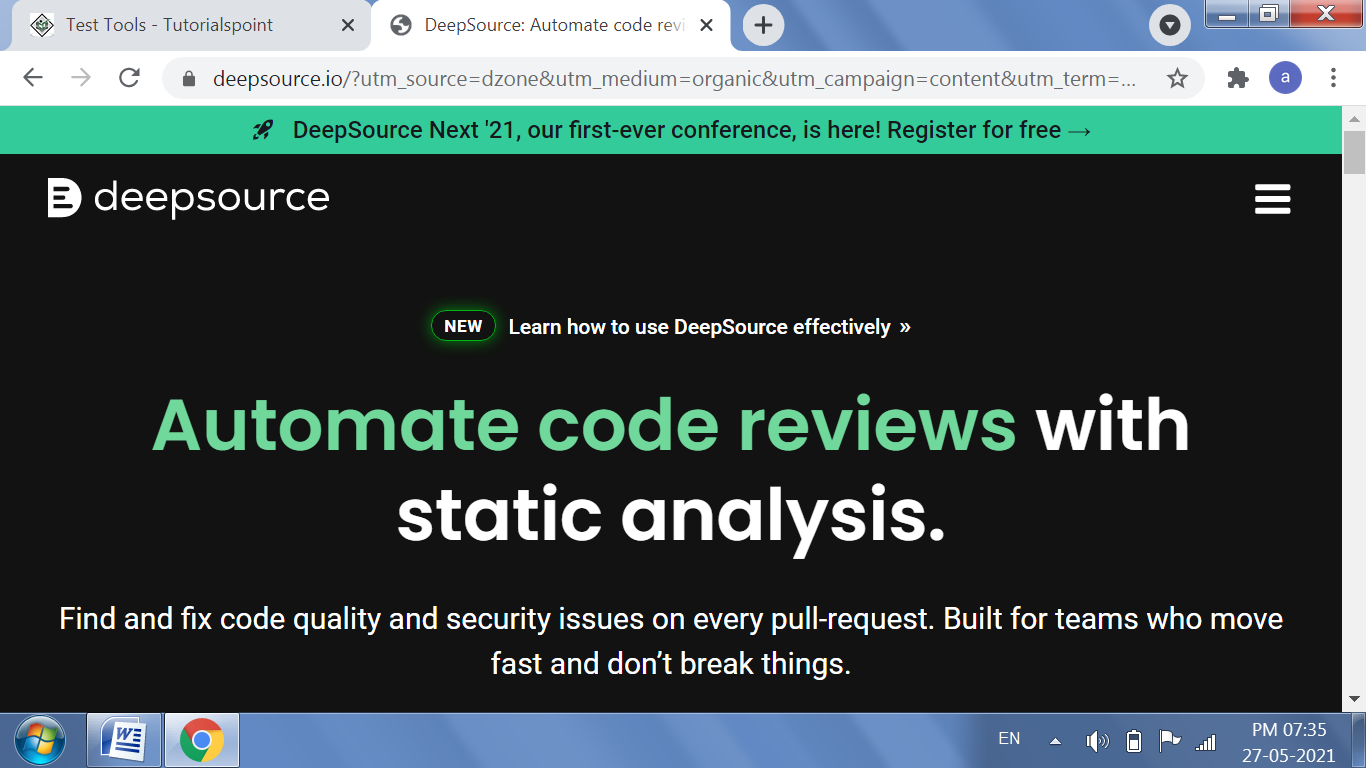Open Chrome's three-dot menu

point(1333,78)
